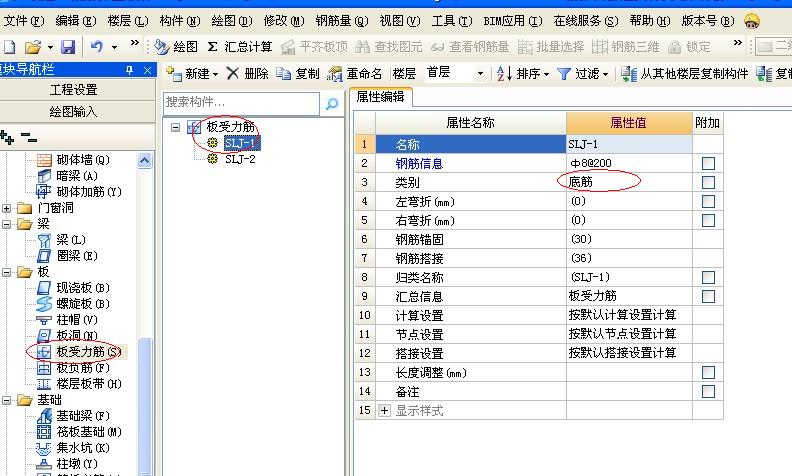Open the 在线服务(S) menu
This screenshot has height=476, width=792.
pyautogui.click(x=585, y=21)
